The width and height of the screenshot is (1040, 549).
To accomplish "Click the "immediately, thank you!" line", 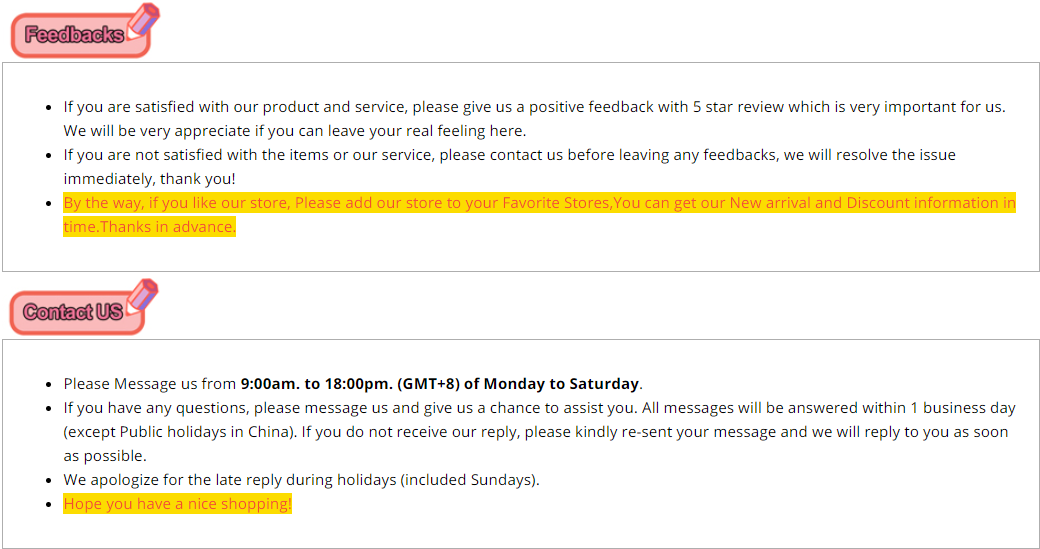I will [x=149, y=179].
